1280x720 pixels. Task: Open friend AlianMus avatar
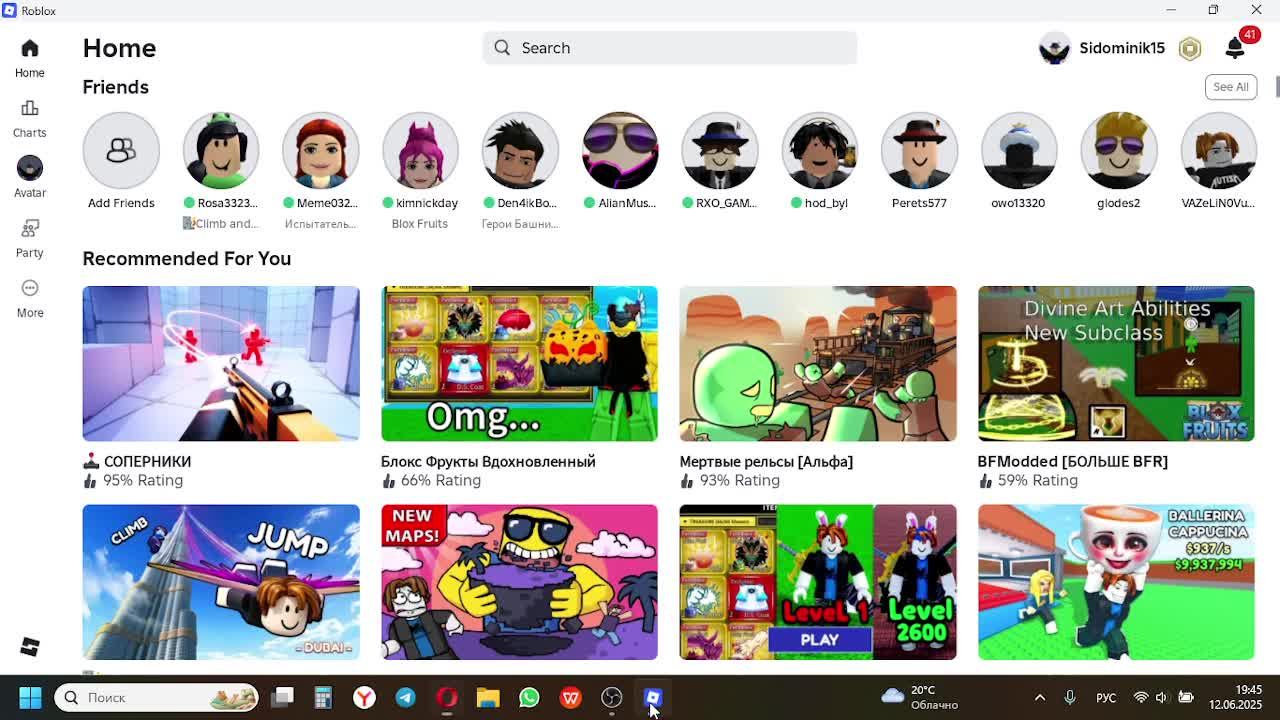(x=620, y=150)
